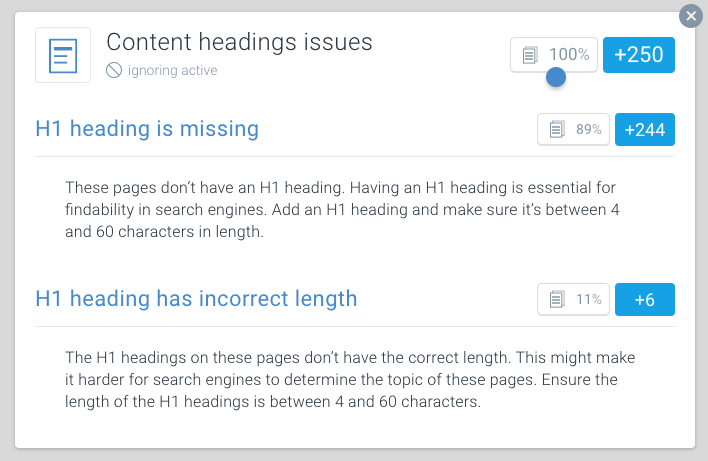Click the ignoring active label
The width and height of the screenshot is (708, 461).
click(x=172, y=70)
